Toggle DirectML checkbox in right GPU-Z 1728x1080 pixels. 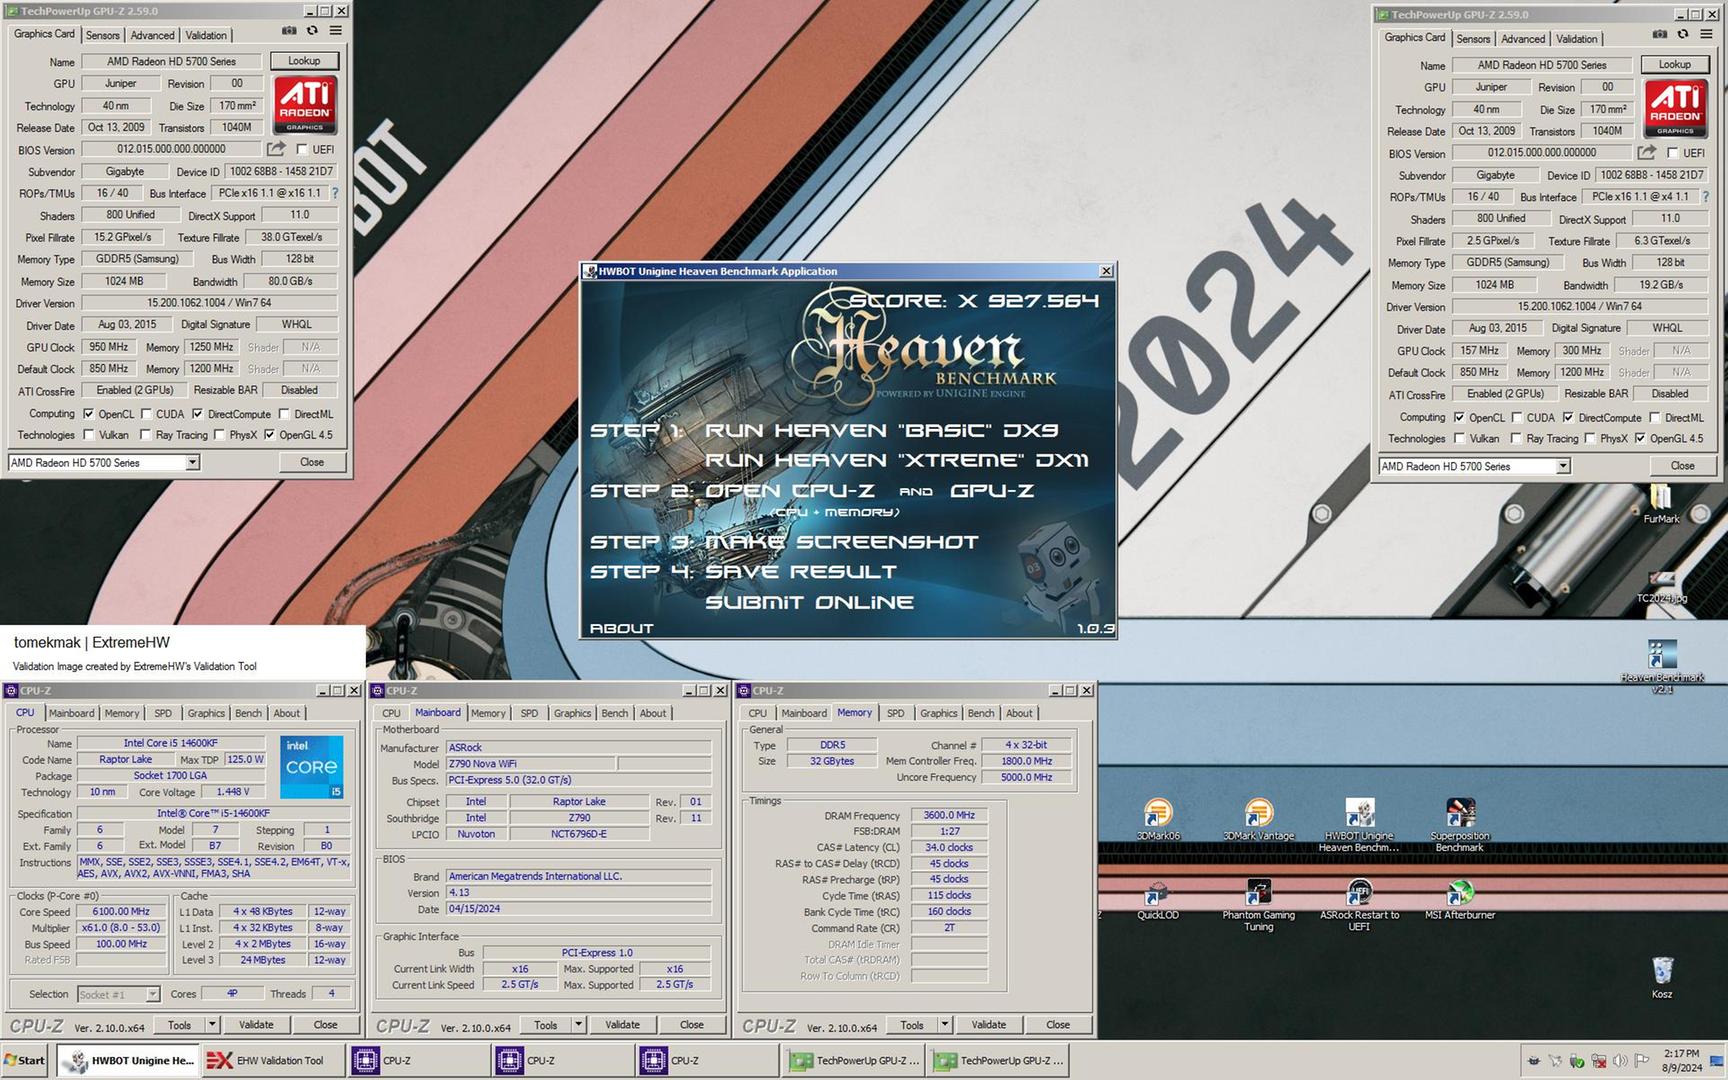tap(1655, 418)
